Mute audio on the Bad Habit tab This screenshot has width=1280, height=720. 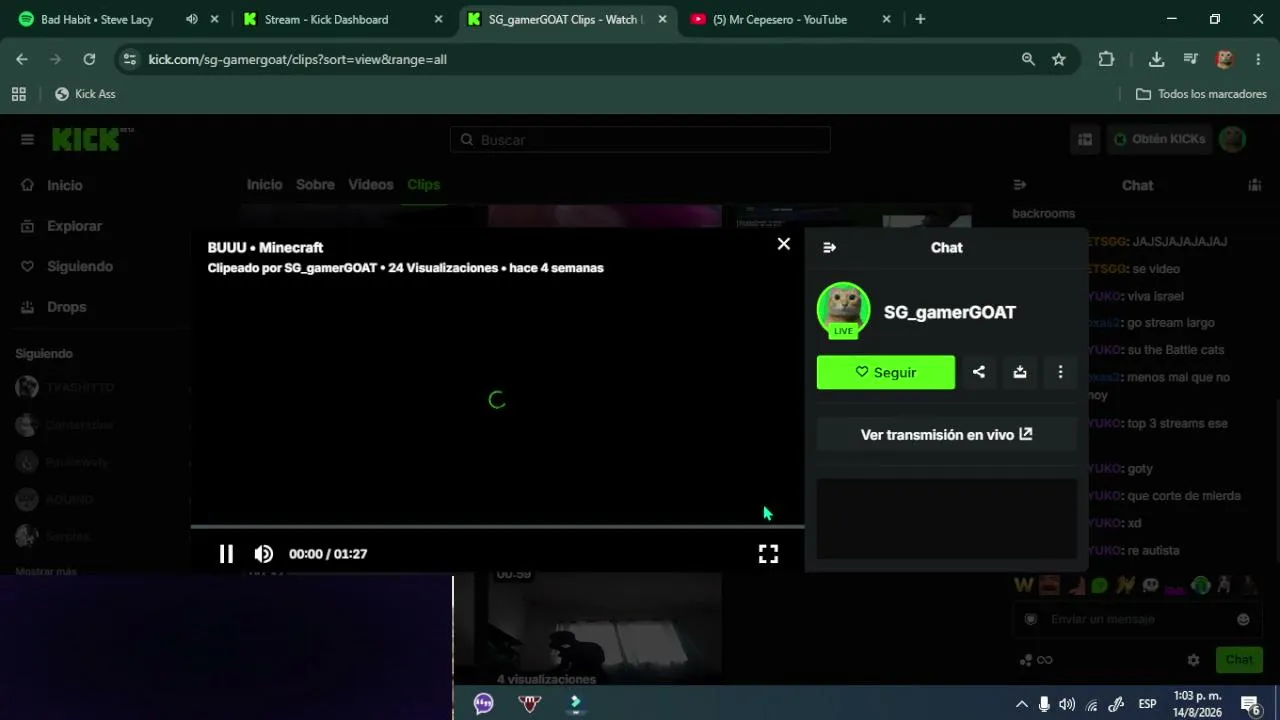(x=191, y=19)
